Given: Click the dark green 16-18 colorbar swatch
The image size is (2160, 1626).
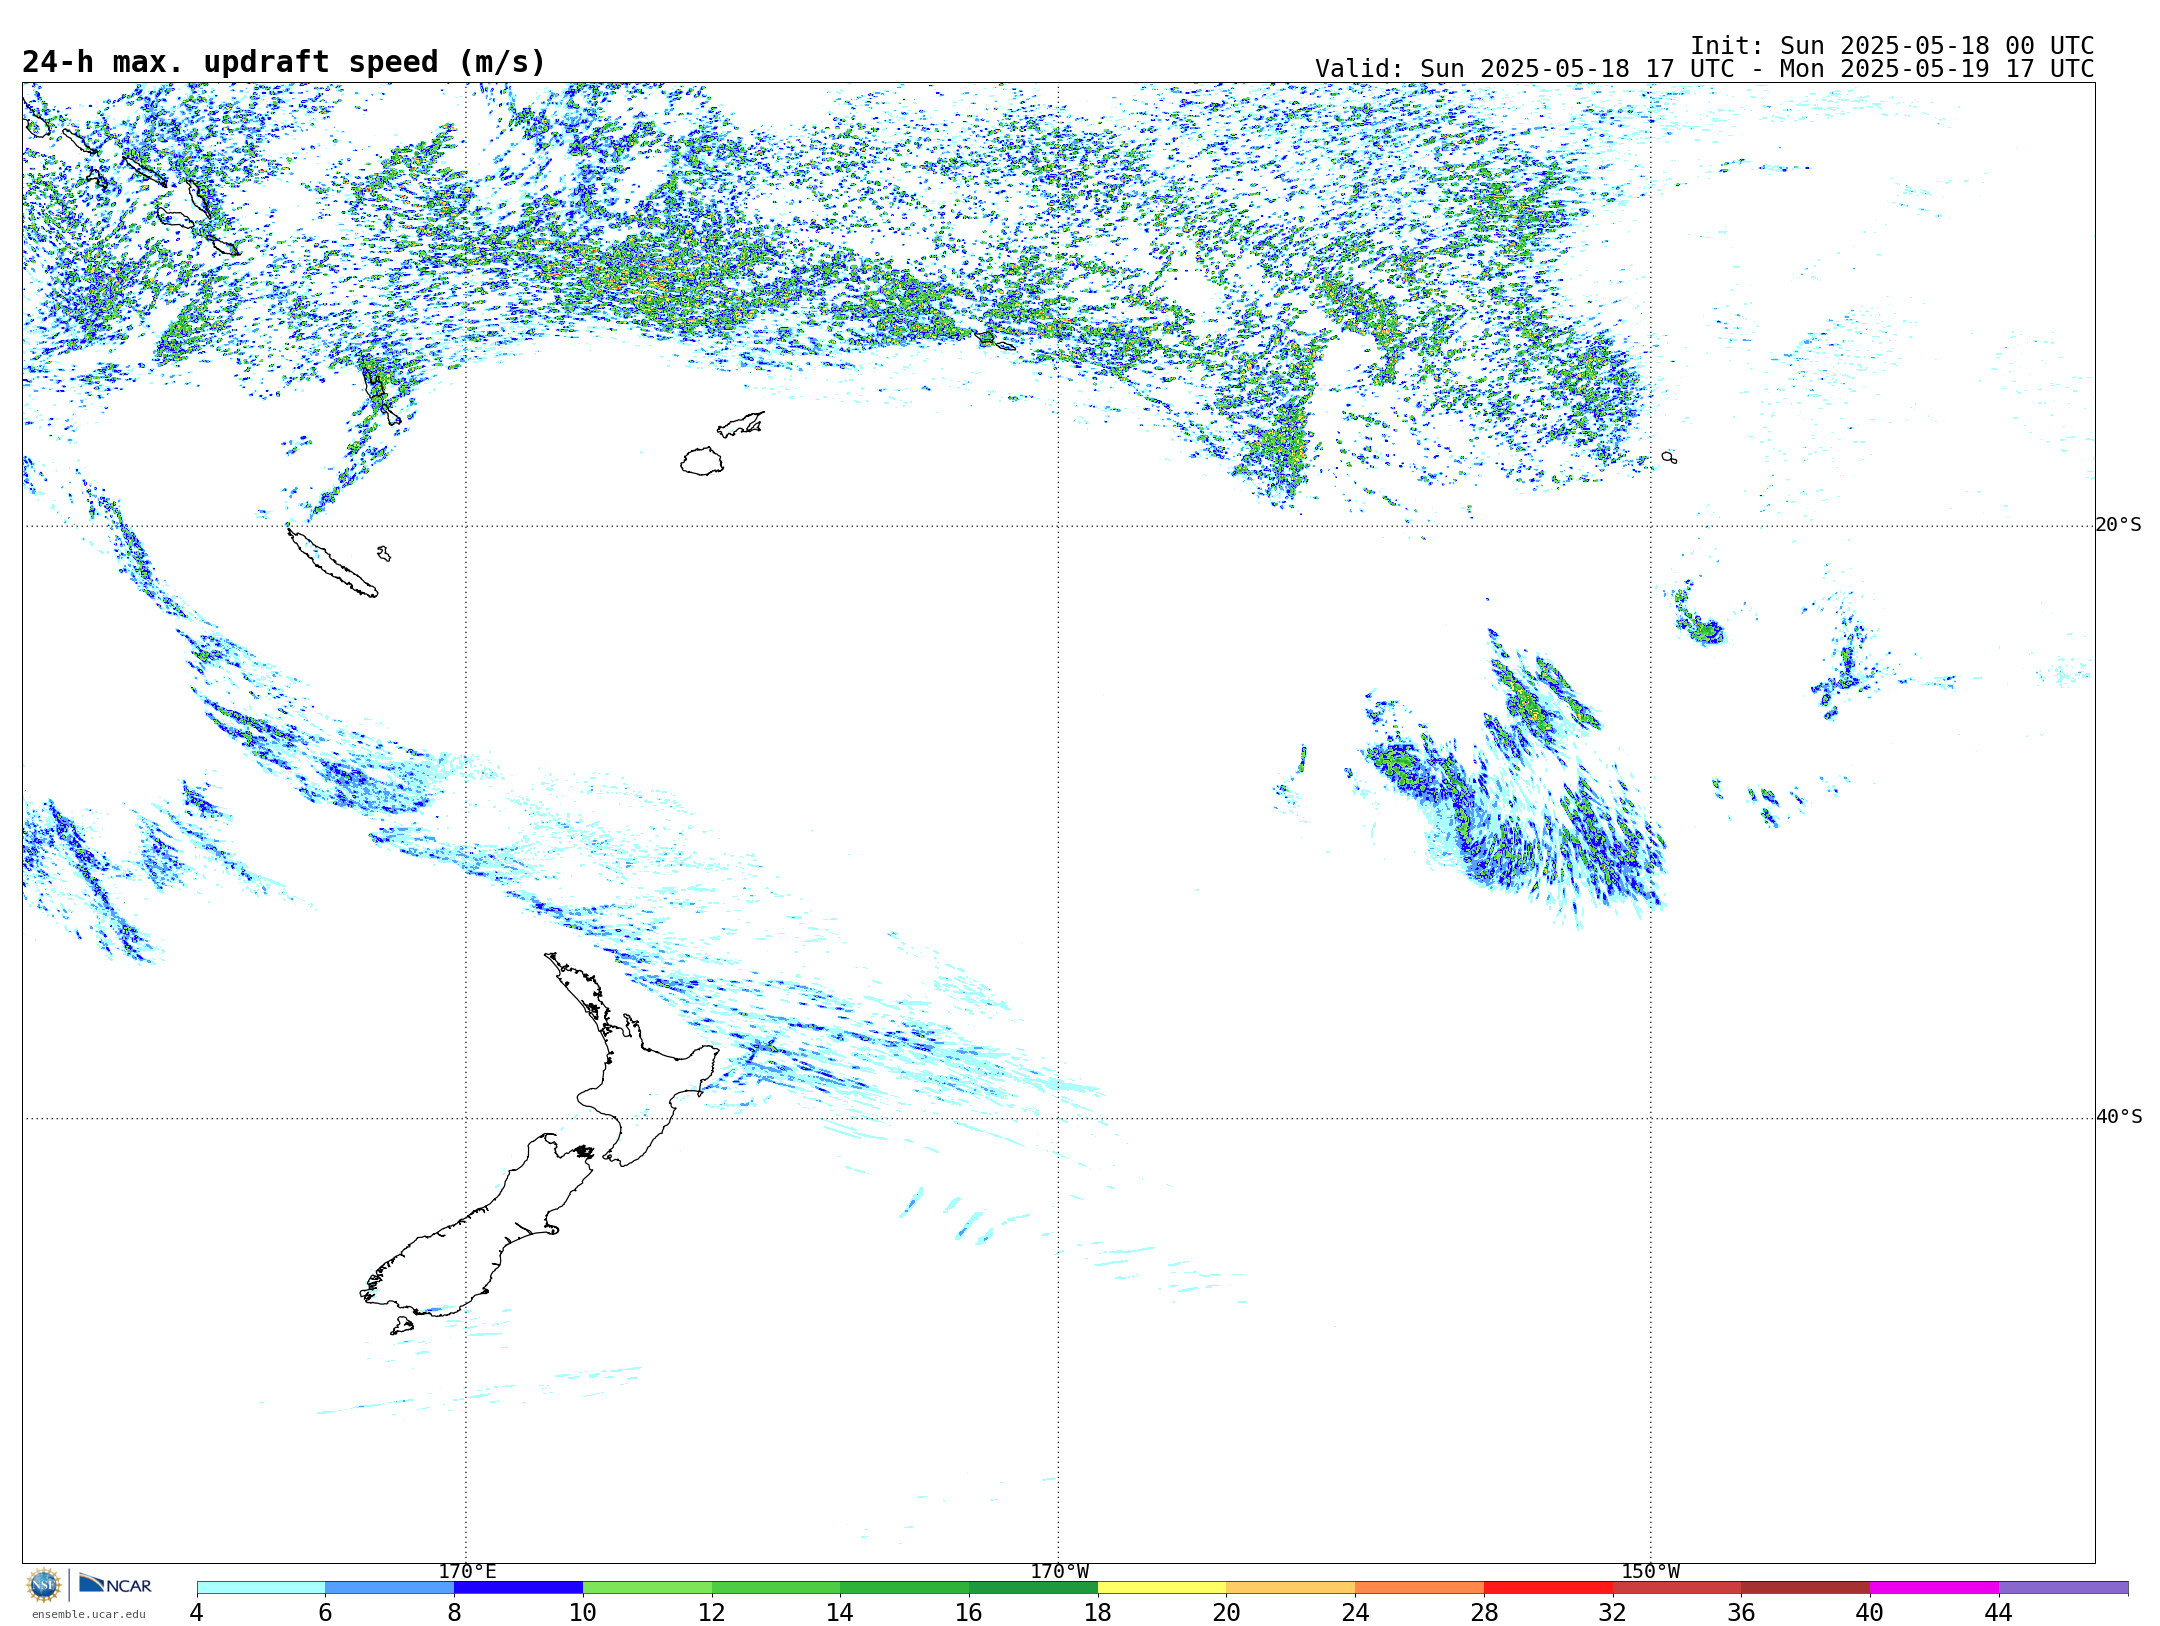Looking at the screenshot, I should 1033,1588.
